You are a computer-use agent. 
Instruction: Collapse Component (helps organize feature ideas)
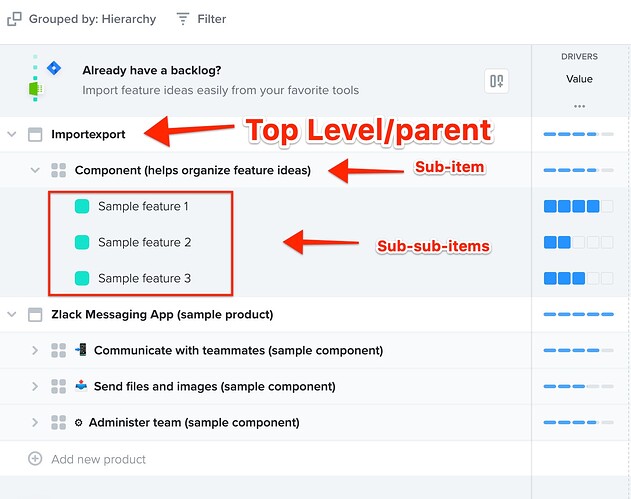[x=35, y=170]
